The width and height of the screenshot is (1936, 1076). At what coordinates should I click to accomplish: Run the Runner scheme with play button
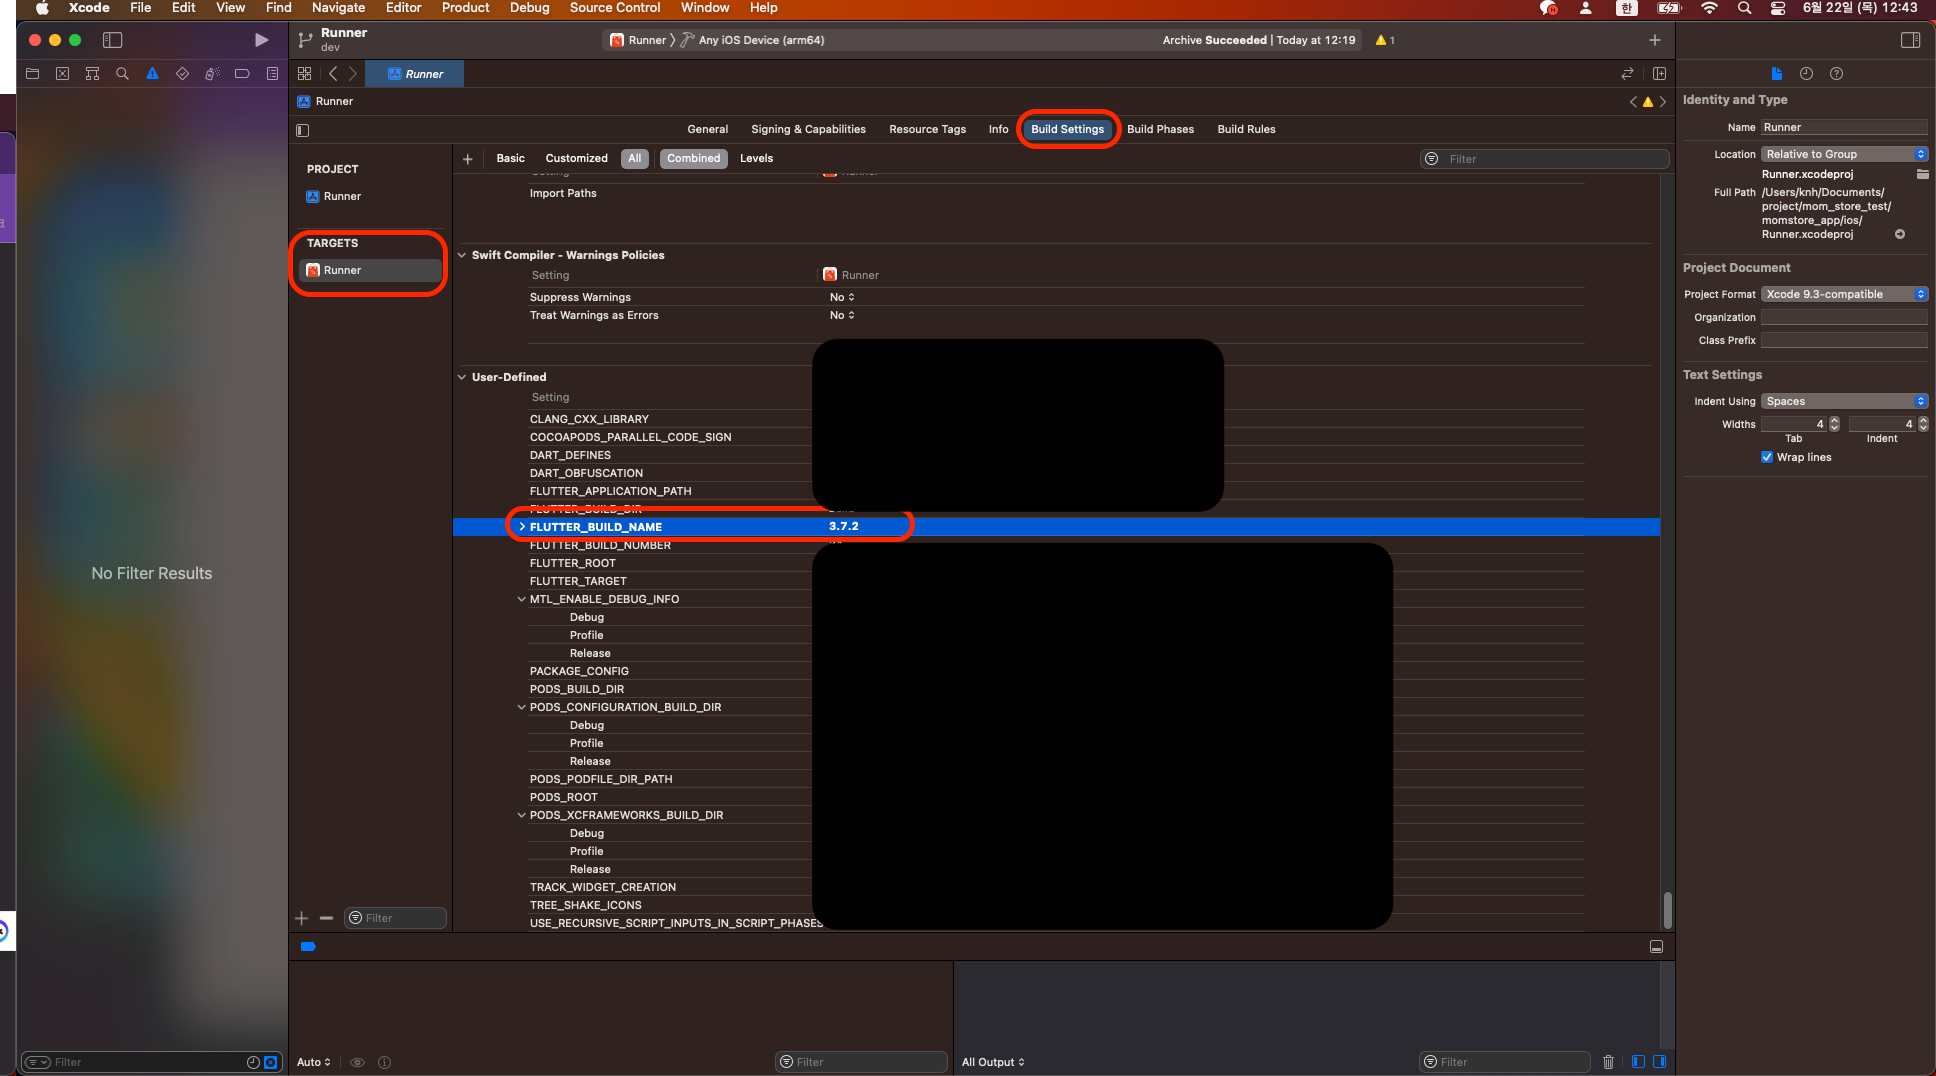[261, 40]
